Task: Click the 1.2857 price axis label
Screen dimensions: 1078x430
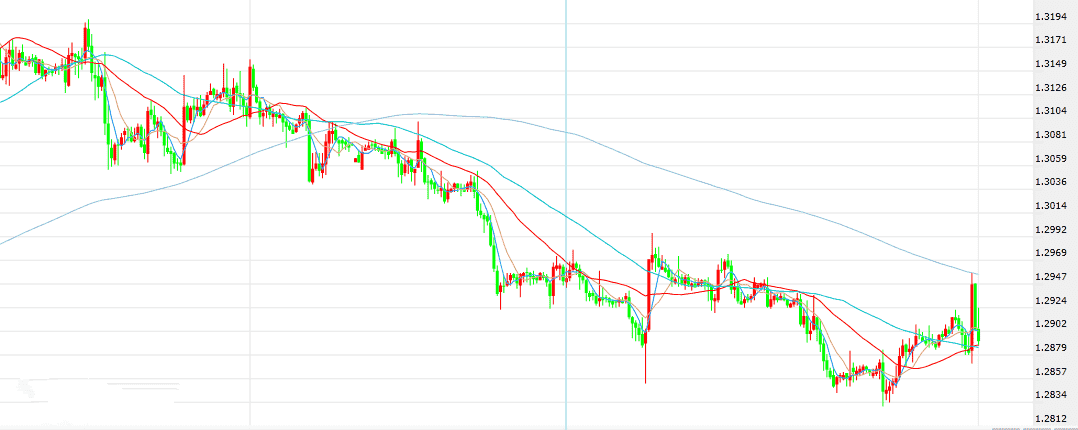Action: (x=1054, y=372)
